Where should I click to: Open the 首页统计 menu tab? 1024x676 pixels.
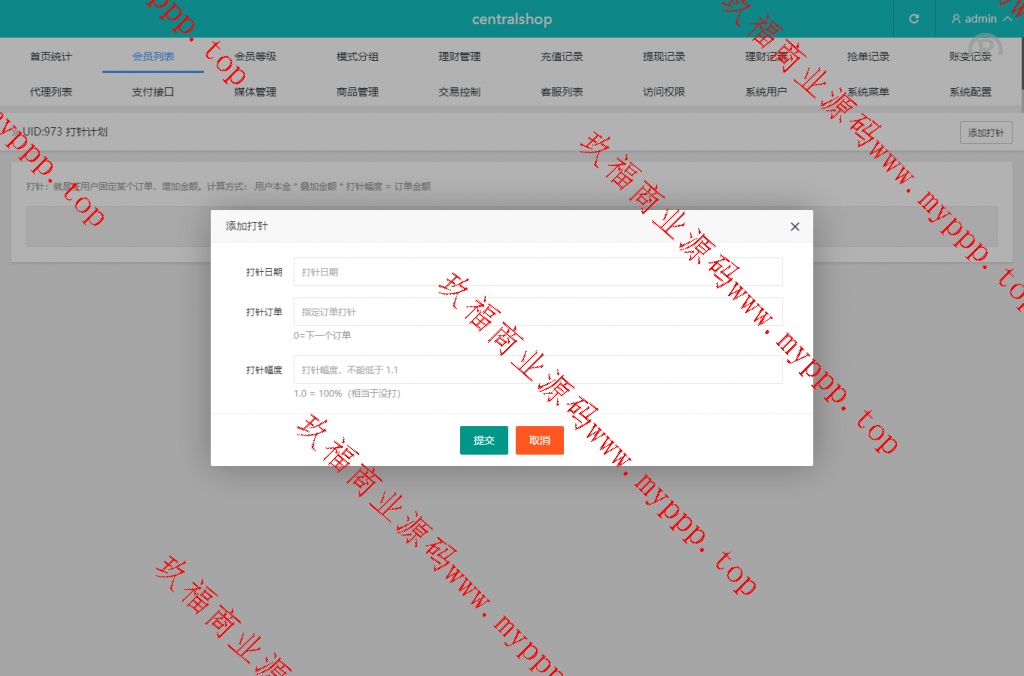(51, 57)
